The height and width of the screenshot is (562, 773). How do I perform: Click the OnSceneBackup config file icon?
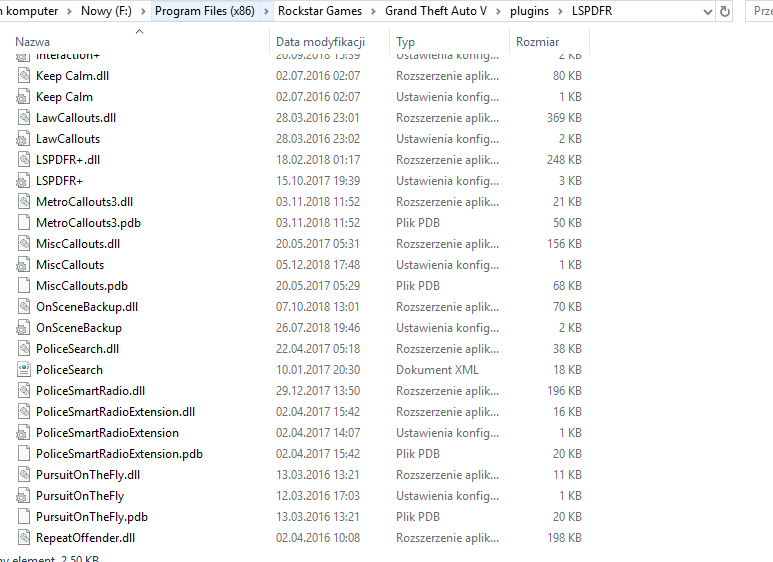click(23, 328)
